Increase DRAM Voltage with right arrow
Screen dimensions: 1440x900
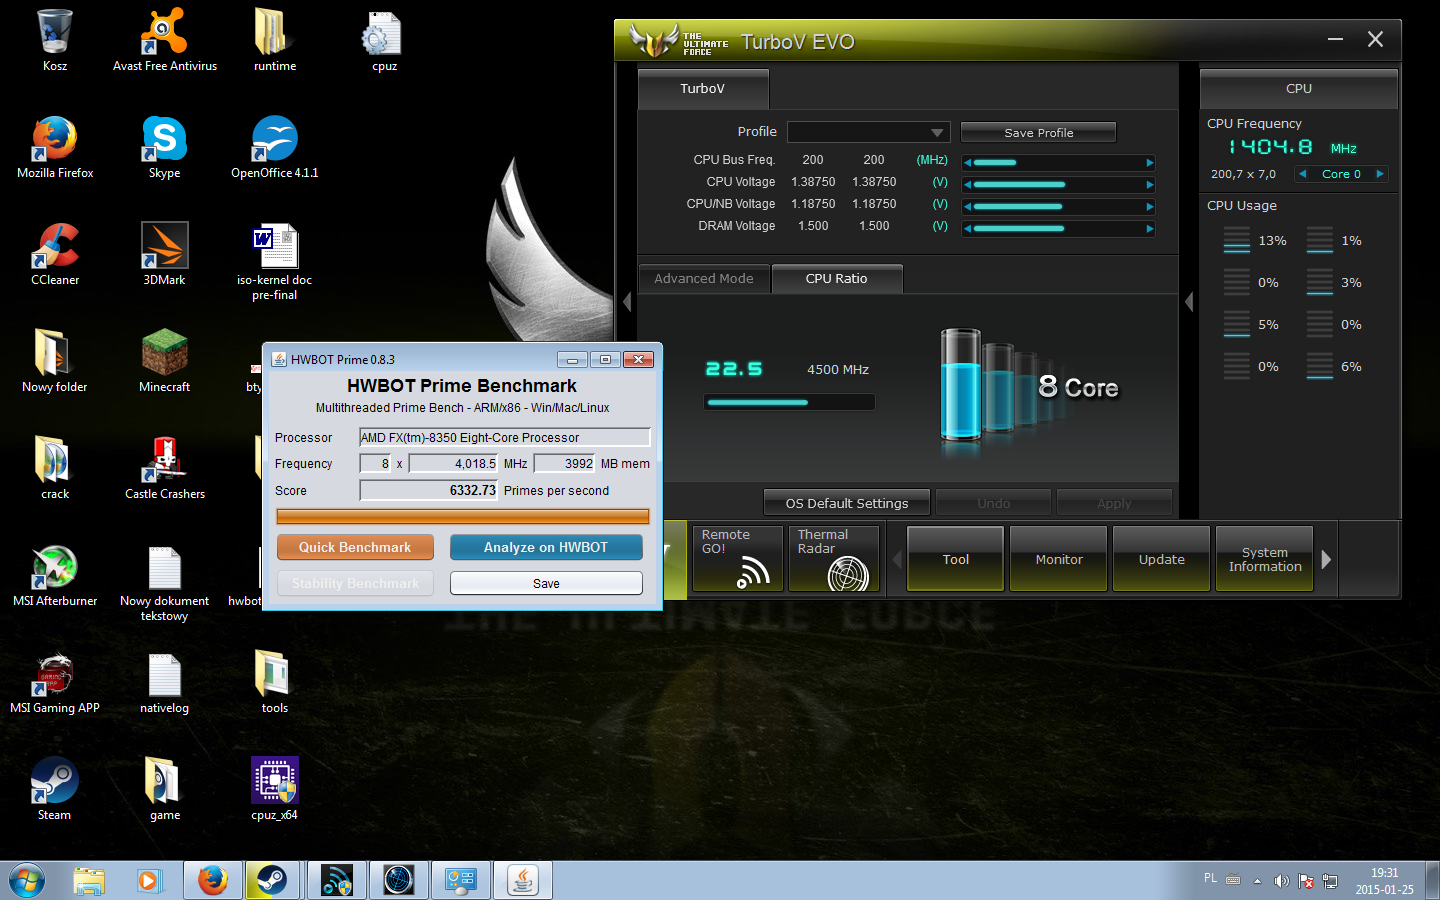(1149, 228)
